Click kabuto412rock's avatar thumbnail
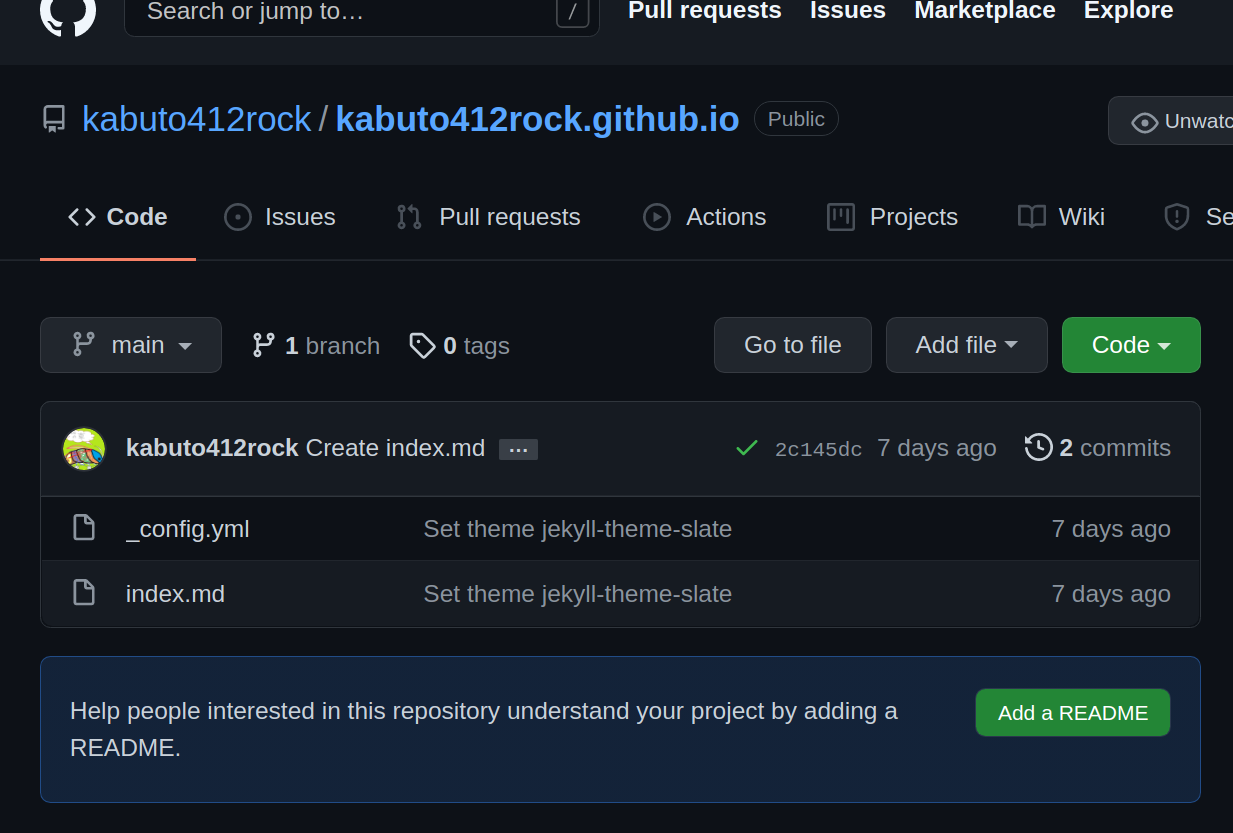This screenshot has width=1233, height=833. click(x=84, y=449)
